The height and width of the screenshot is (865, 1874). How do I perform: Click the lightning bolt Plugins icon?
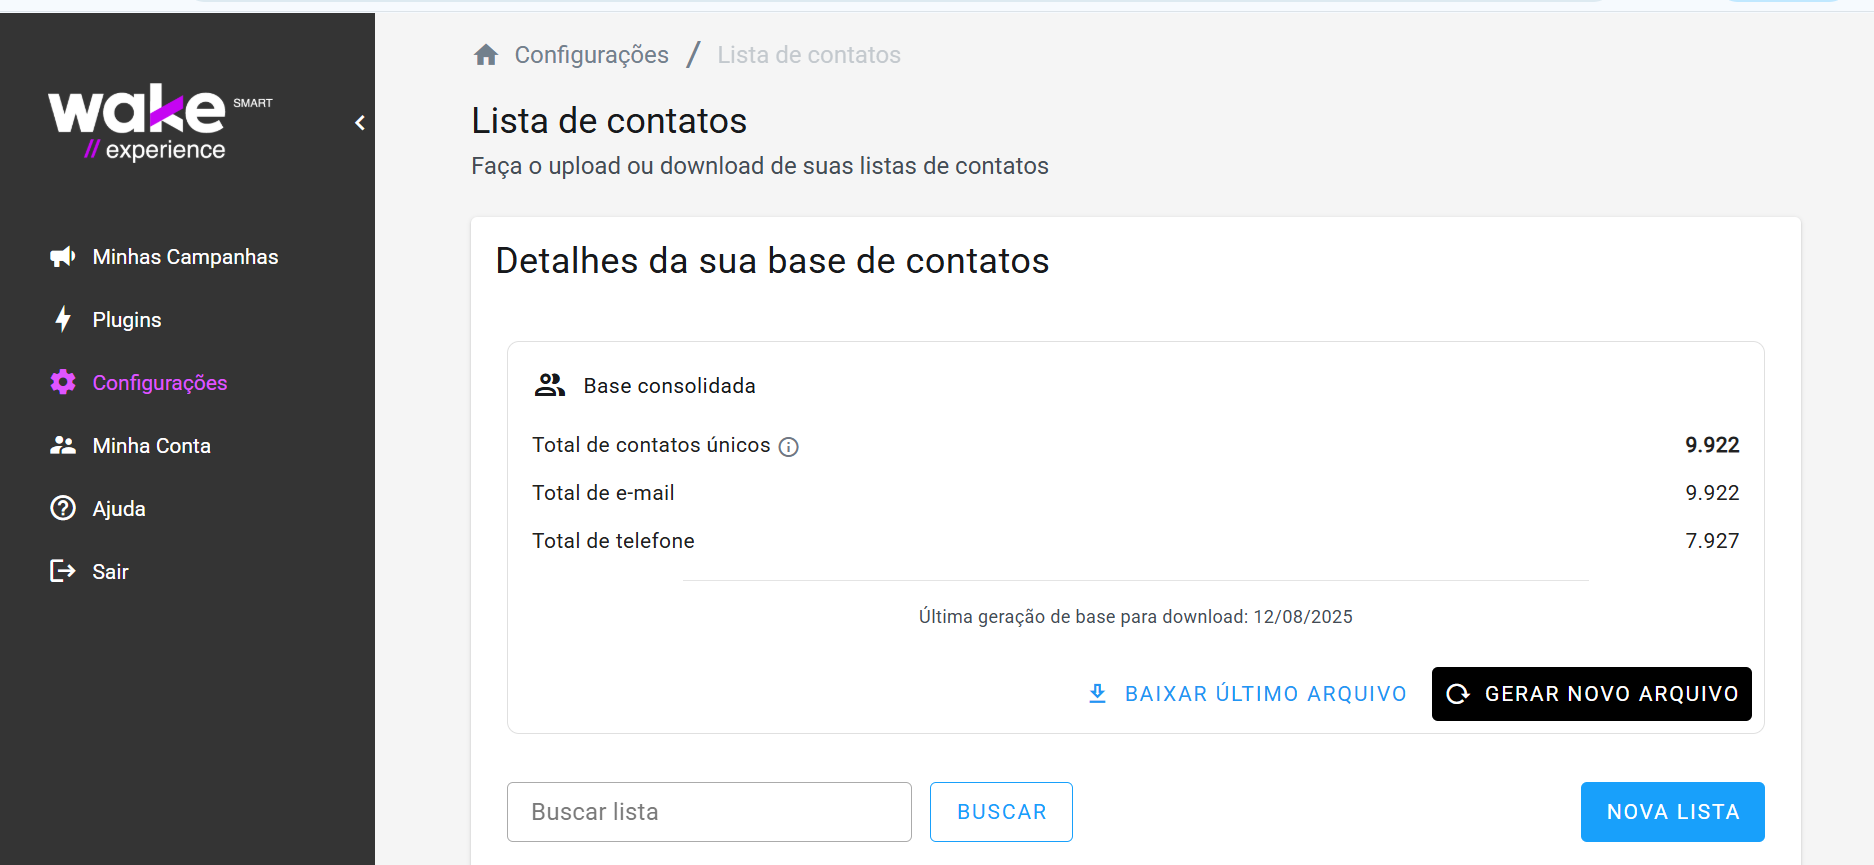[63, 319]
